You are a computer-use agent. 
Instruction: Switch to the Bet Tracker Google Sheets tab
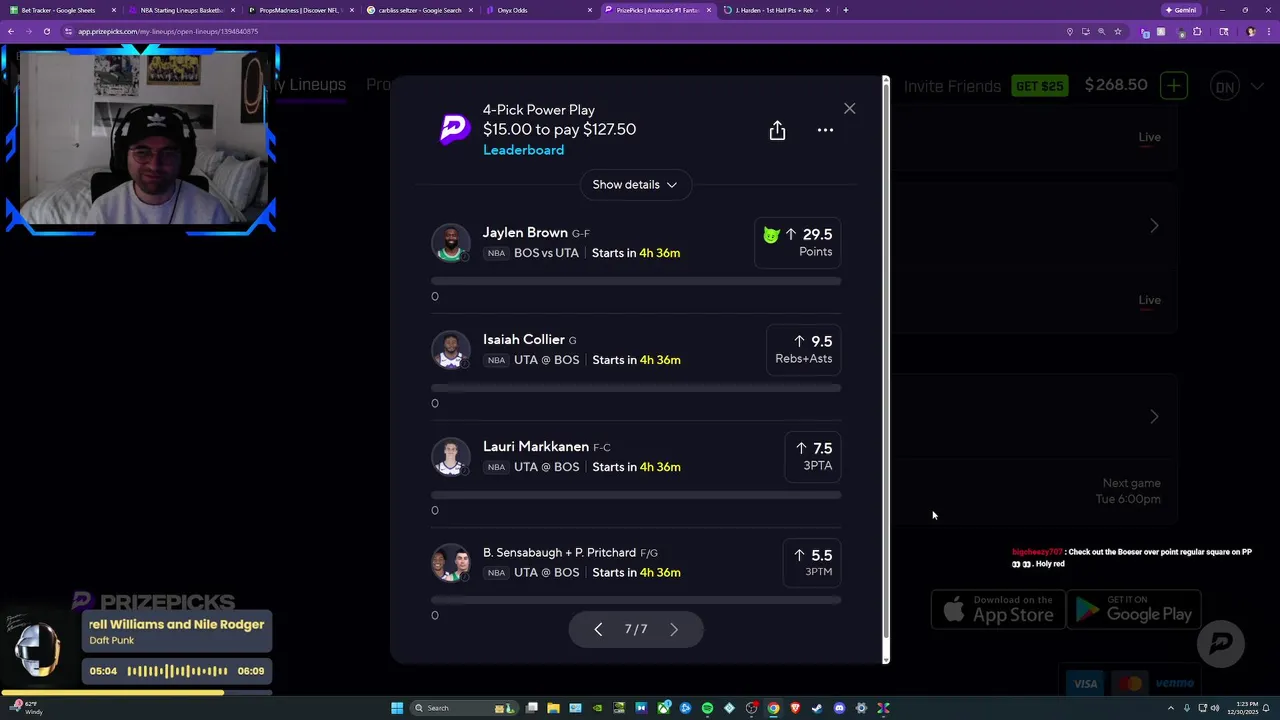click(62, 10)
